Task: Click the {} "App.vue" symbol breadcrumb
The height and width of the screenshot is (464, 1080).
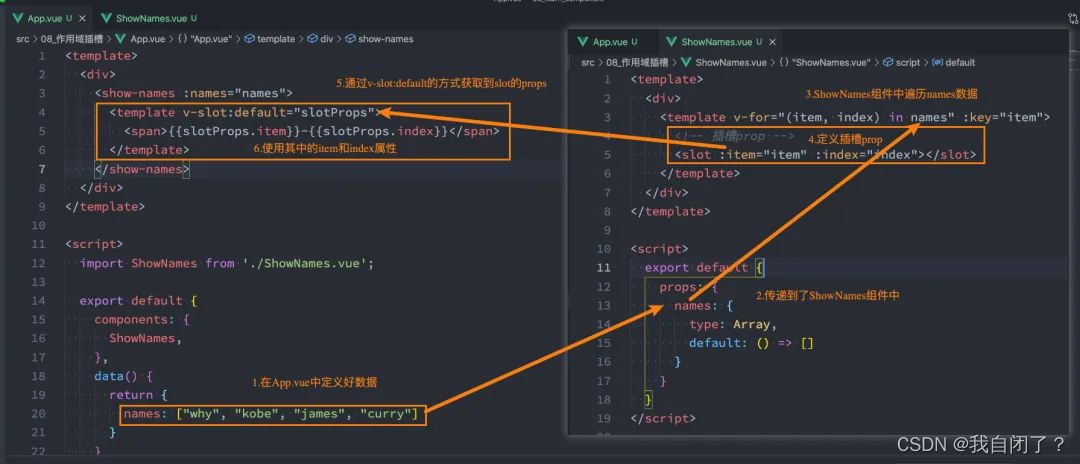Action: click(x=205, y=39)
